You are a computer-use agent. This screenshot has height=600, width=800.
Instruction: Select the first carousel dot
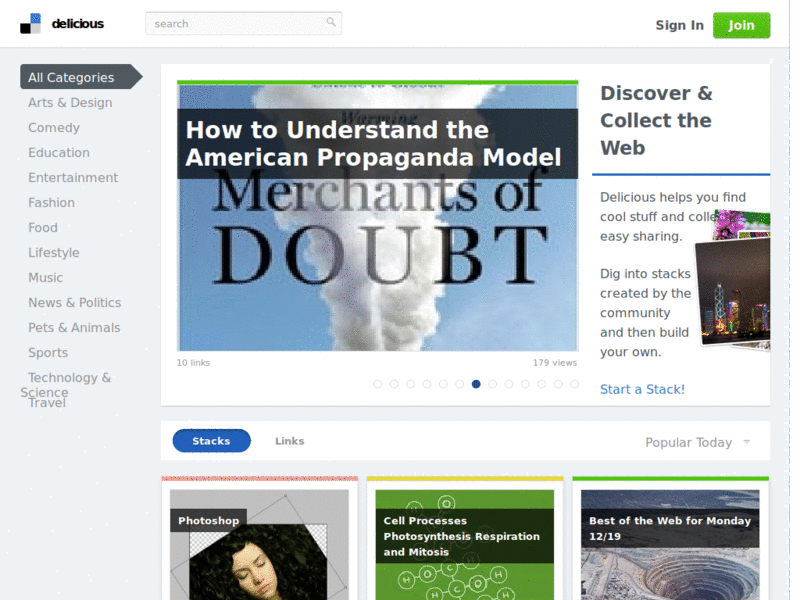click(378, 384)
